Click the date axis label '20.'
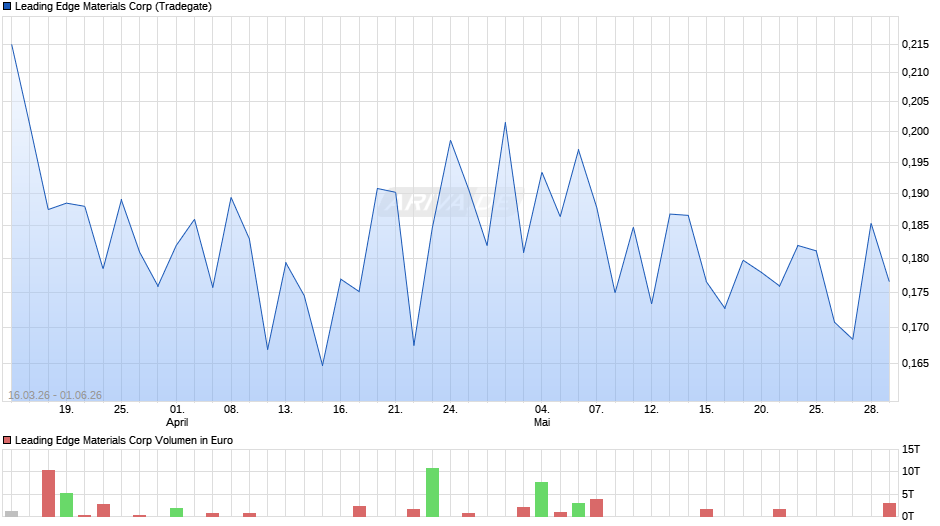940x526 pixels. 761,410
